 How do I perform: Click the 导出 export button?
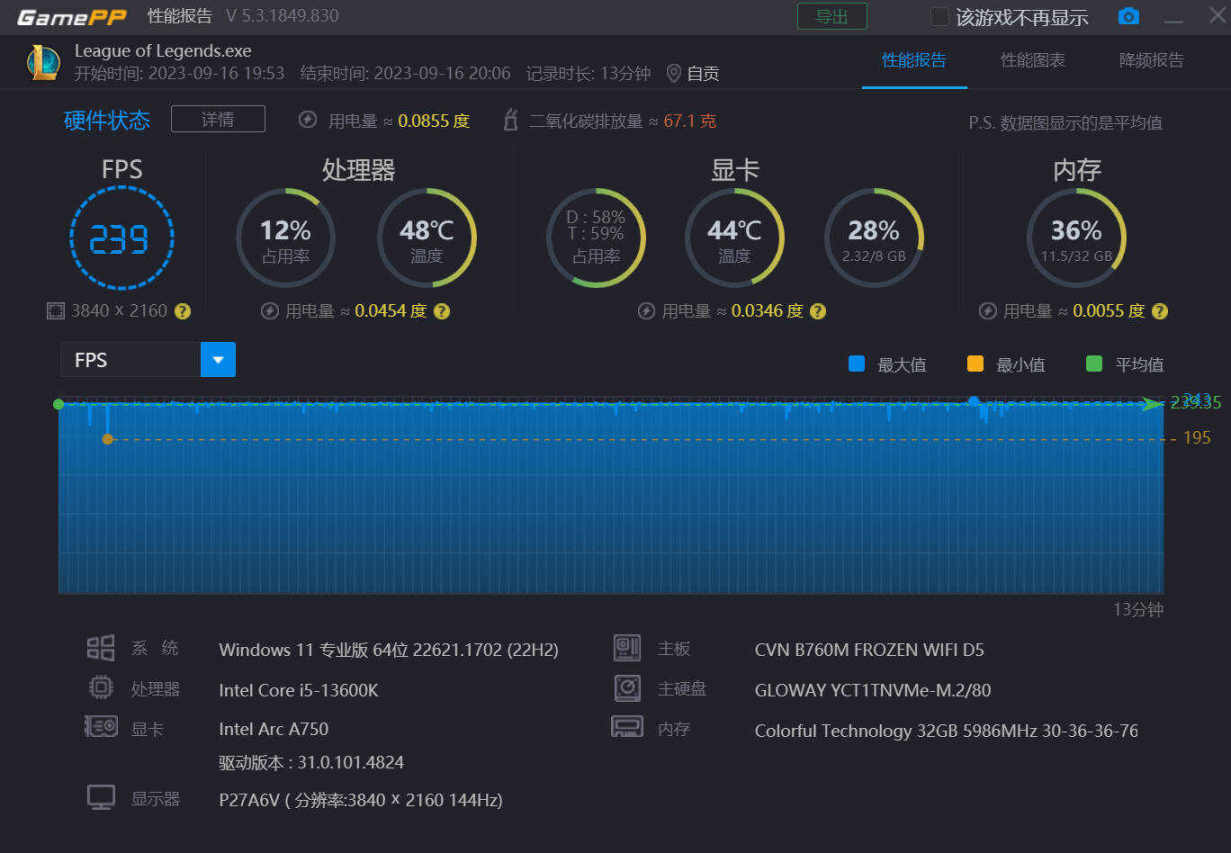pos(832,17)
